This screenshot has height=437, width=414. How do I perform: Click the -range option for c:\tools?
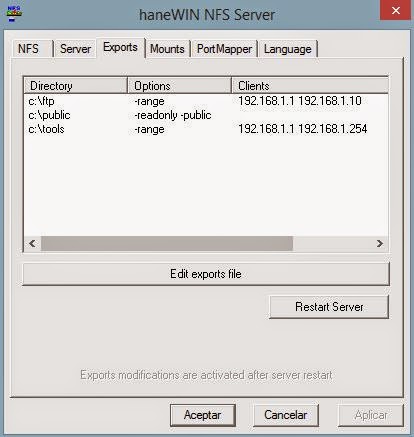[x=149, y=129]
